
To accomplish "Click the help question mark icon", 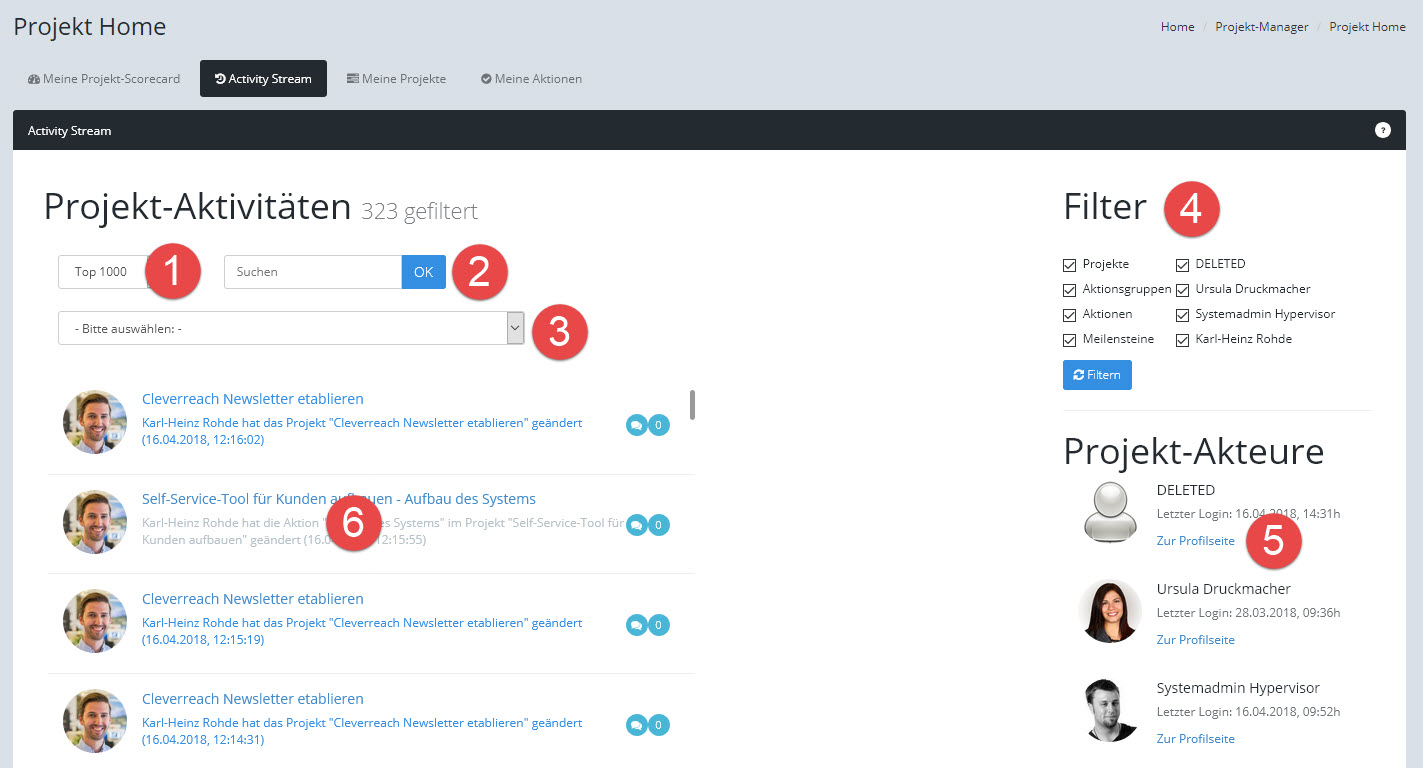I will point(1382,130).
